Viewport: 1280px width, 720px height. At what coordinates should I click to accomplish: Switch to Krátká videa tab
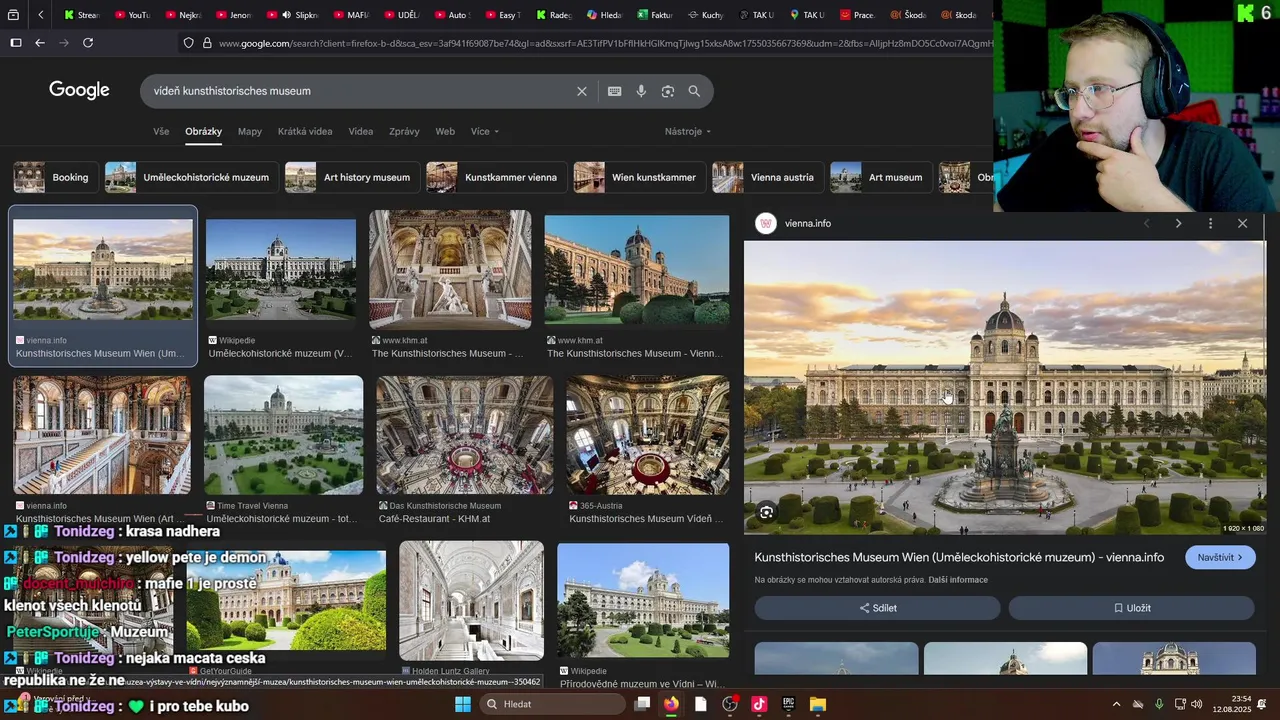click(x=305, y=132)
